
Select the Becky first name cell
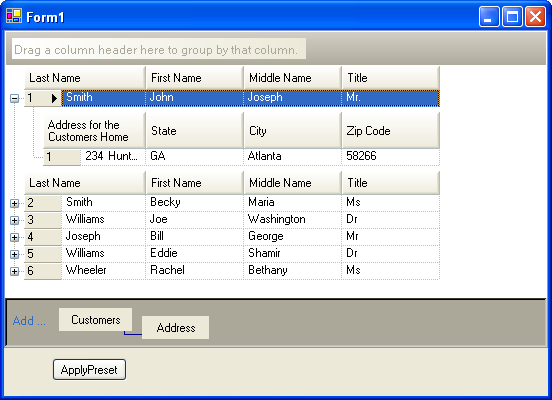[x=195, y=202]
